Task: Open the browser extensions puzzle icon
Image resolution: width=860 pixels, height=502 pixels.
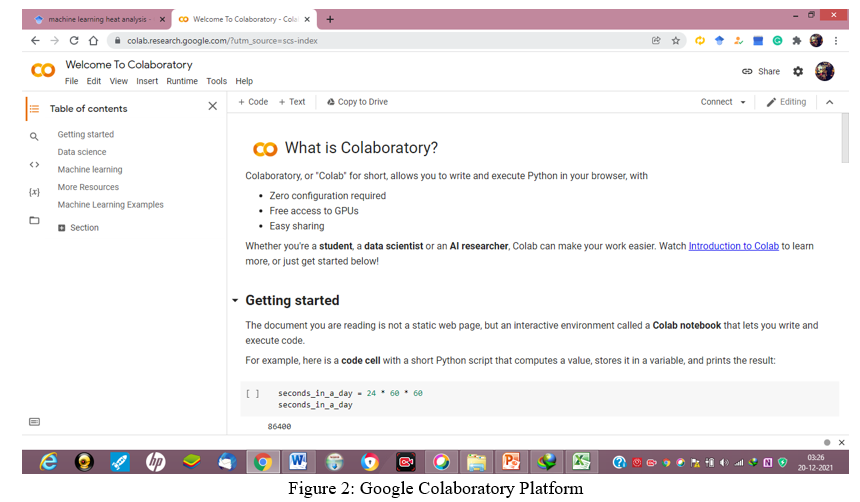Action: [797, 41]
